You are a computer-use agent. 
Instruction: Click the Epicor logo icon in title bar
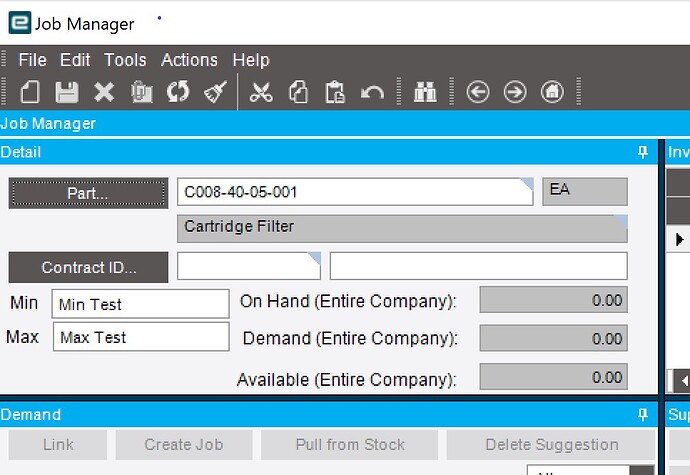tap(20, 22)
